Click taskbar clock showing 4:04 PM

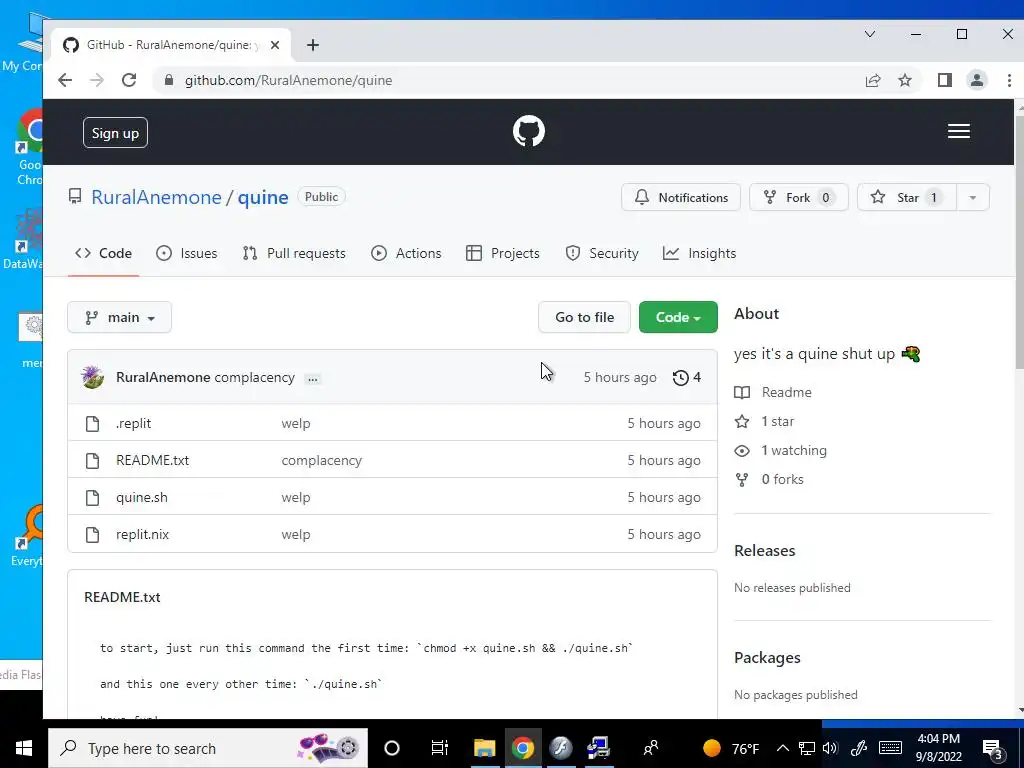click(938, 748)
